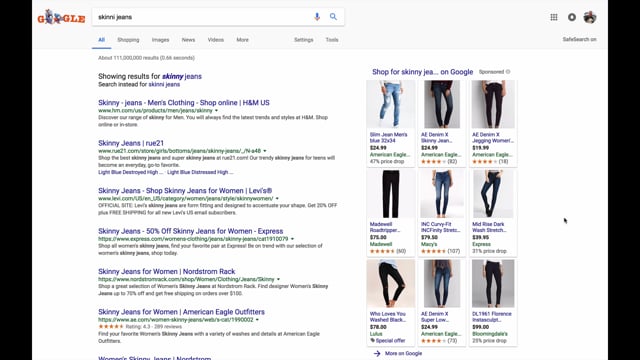Click Mid Rise Dark Wash Stretch title
Screen dimensions: 640x360
click(x=489, y=227)
